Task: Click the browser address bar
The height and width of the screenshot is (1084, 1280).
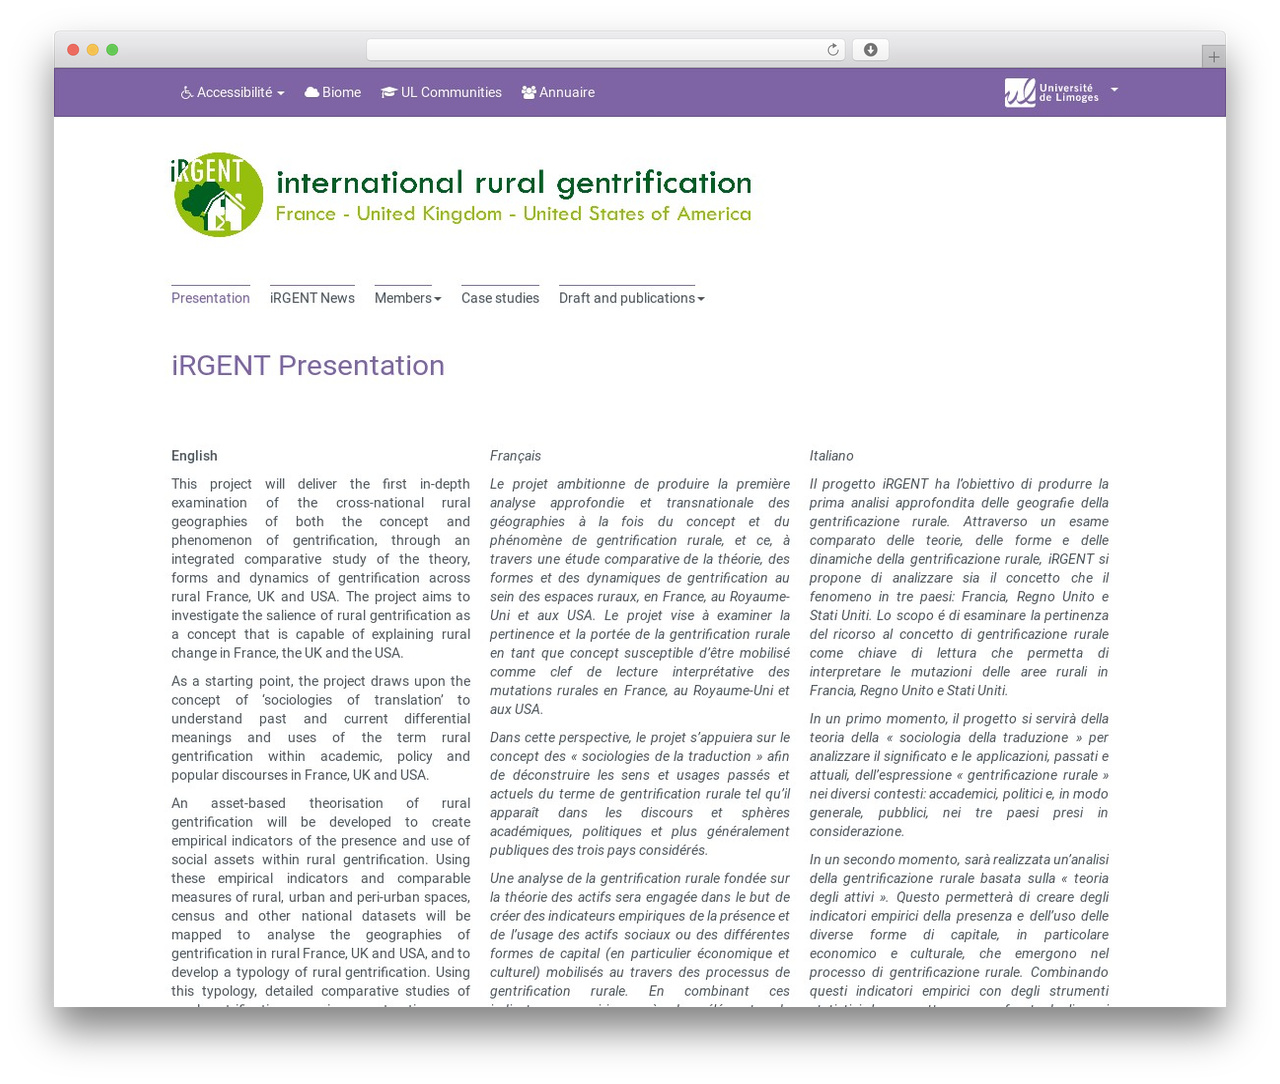Action: pos(605,50)
